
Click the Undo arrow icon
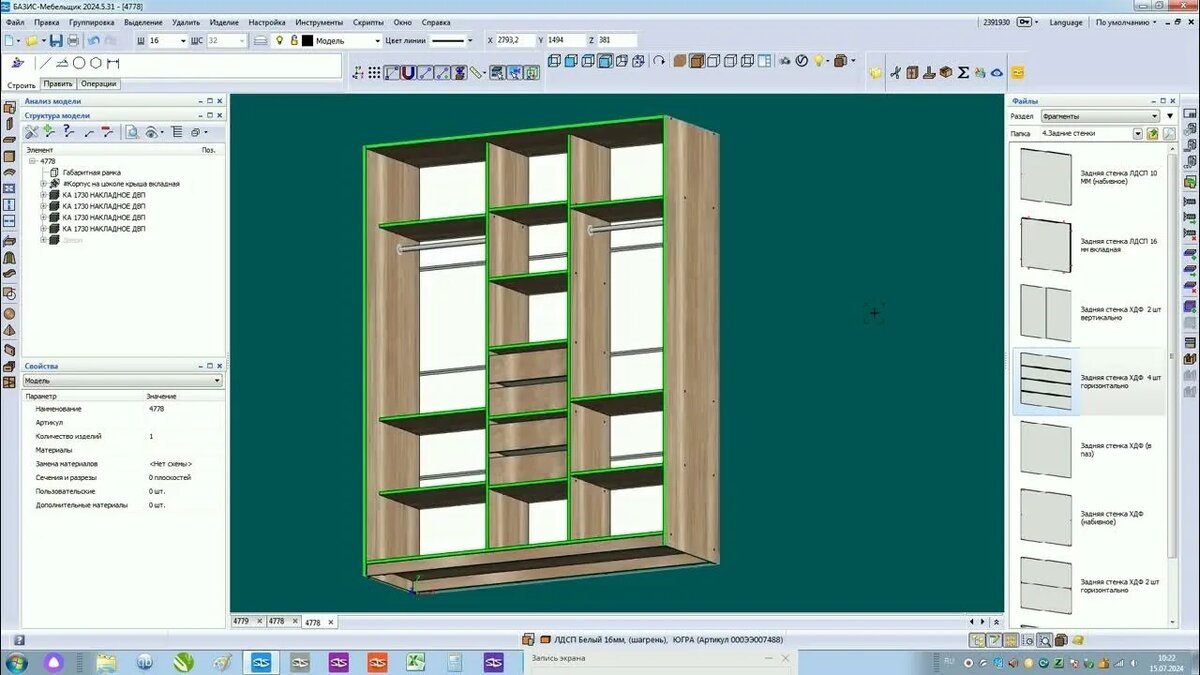pos(93,40)
